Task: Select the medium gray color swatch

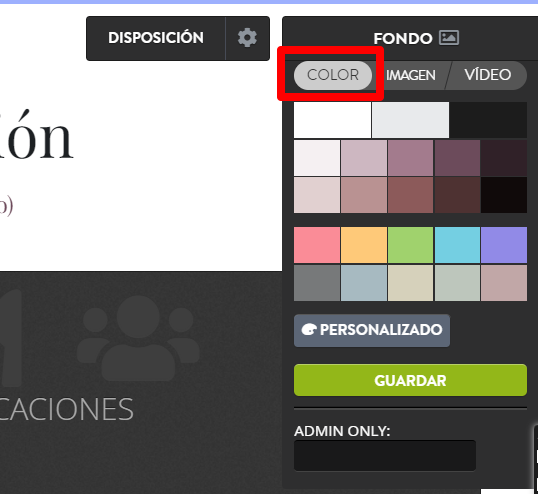Action: (317, 283)
